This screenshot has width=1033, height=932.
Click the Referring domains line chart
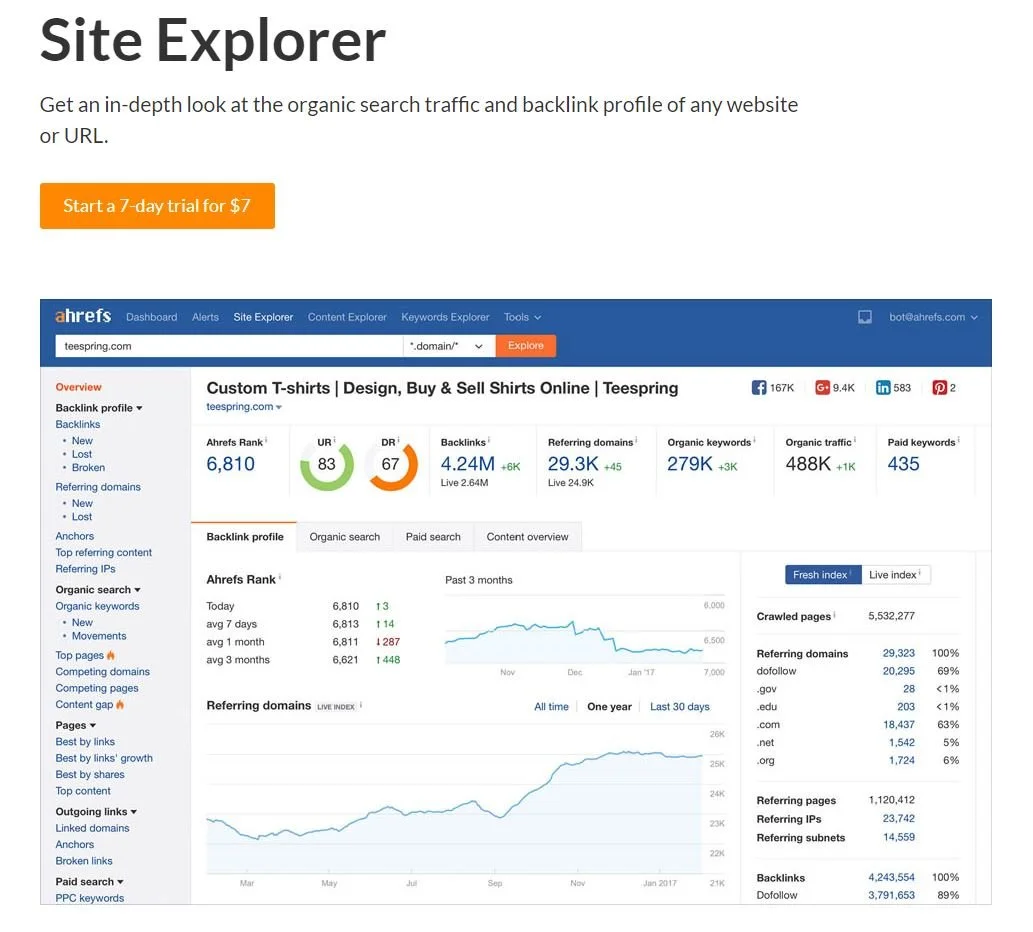tap(466, 804)
